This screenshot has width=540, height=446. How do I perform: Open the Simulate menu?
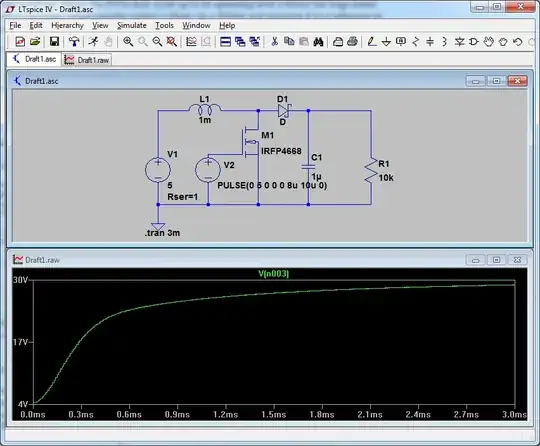pyautogui.click(x=132, y=25)
